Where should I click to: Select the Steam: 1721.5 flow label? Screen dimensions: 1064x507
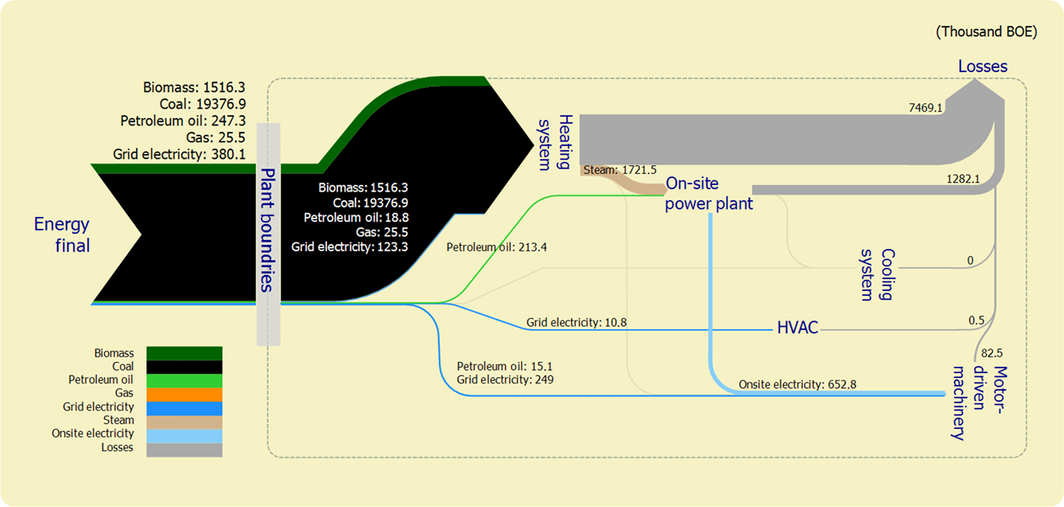(x=621, y=171)
